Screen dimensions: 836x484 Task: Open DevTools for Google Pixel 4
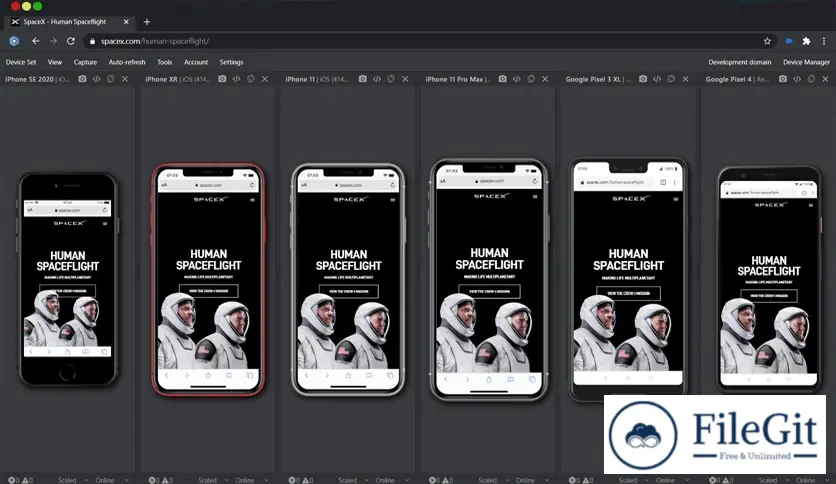pyautogui.click(x=797, y=79)
